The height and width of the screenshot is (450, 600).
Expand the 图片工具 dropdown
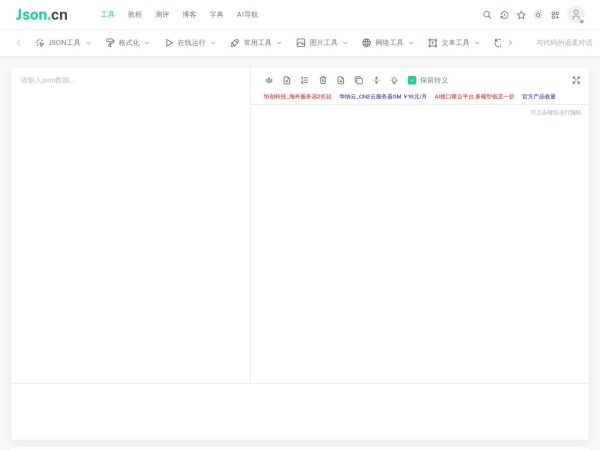pos(322,42)
